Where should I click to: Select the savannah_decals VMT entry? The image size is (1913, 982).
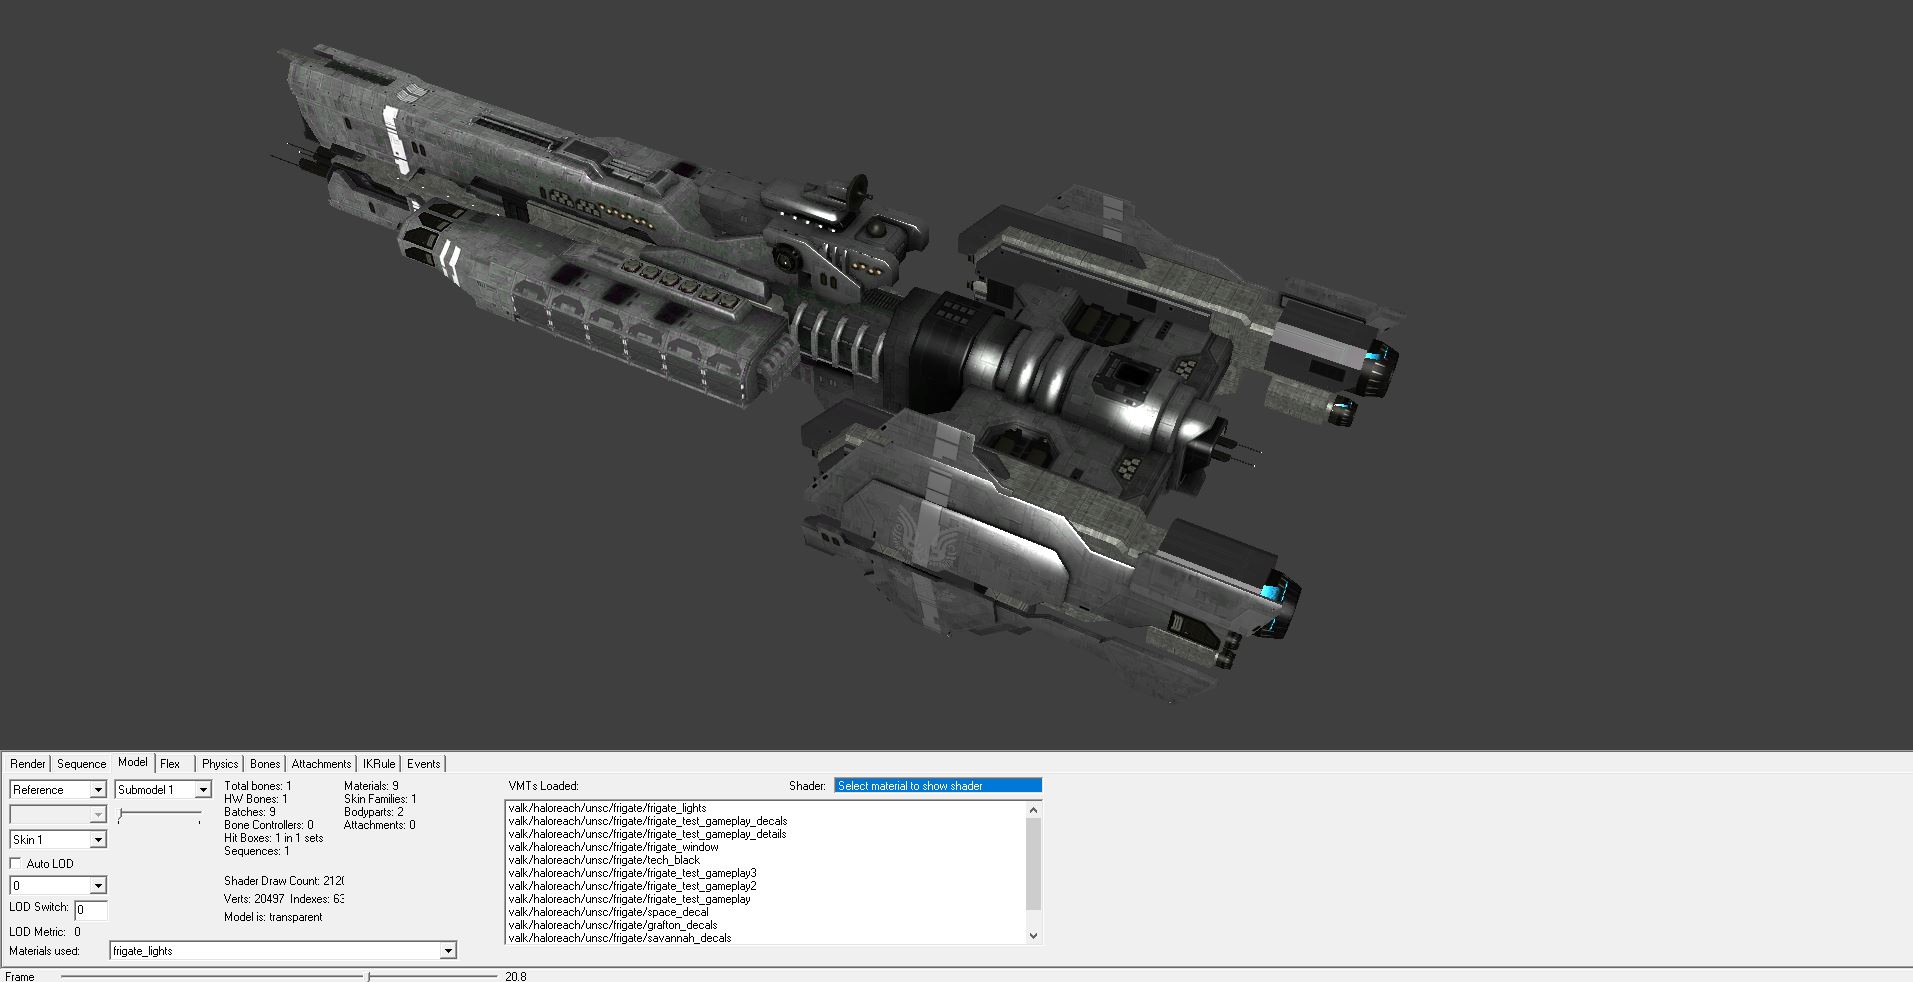point(619,938)
